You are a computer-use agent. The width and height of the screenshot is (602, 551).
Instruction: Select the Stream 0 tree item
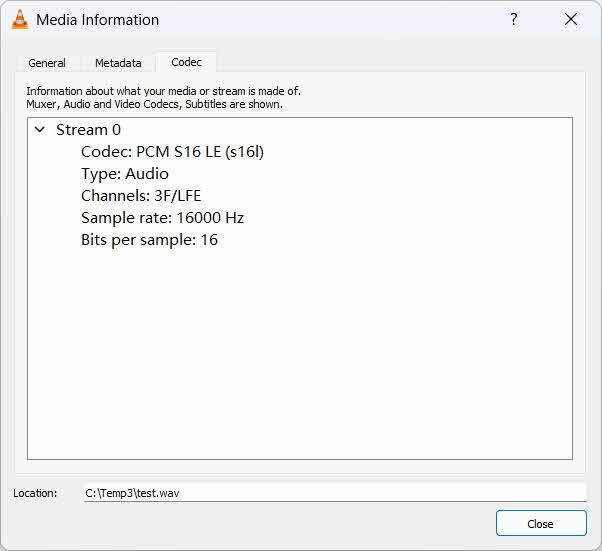pos(88,130)
